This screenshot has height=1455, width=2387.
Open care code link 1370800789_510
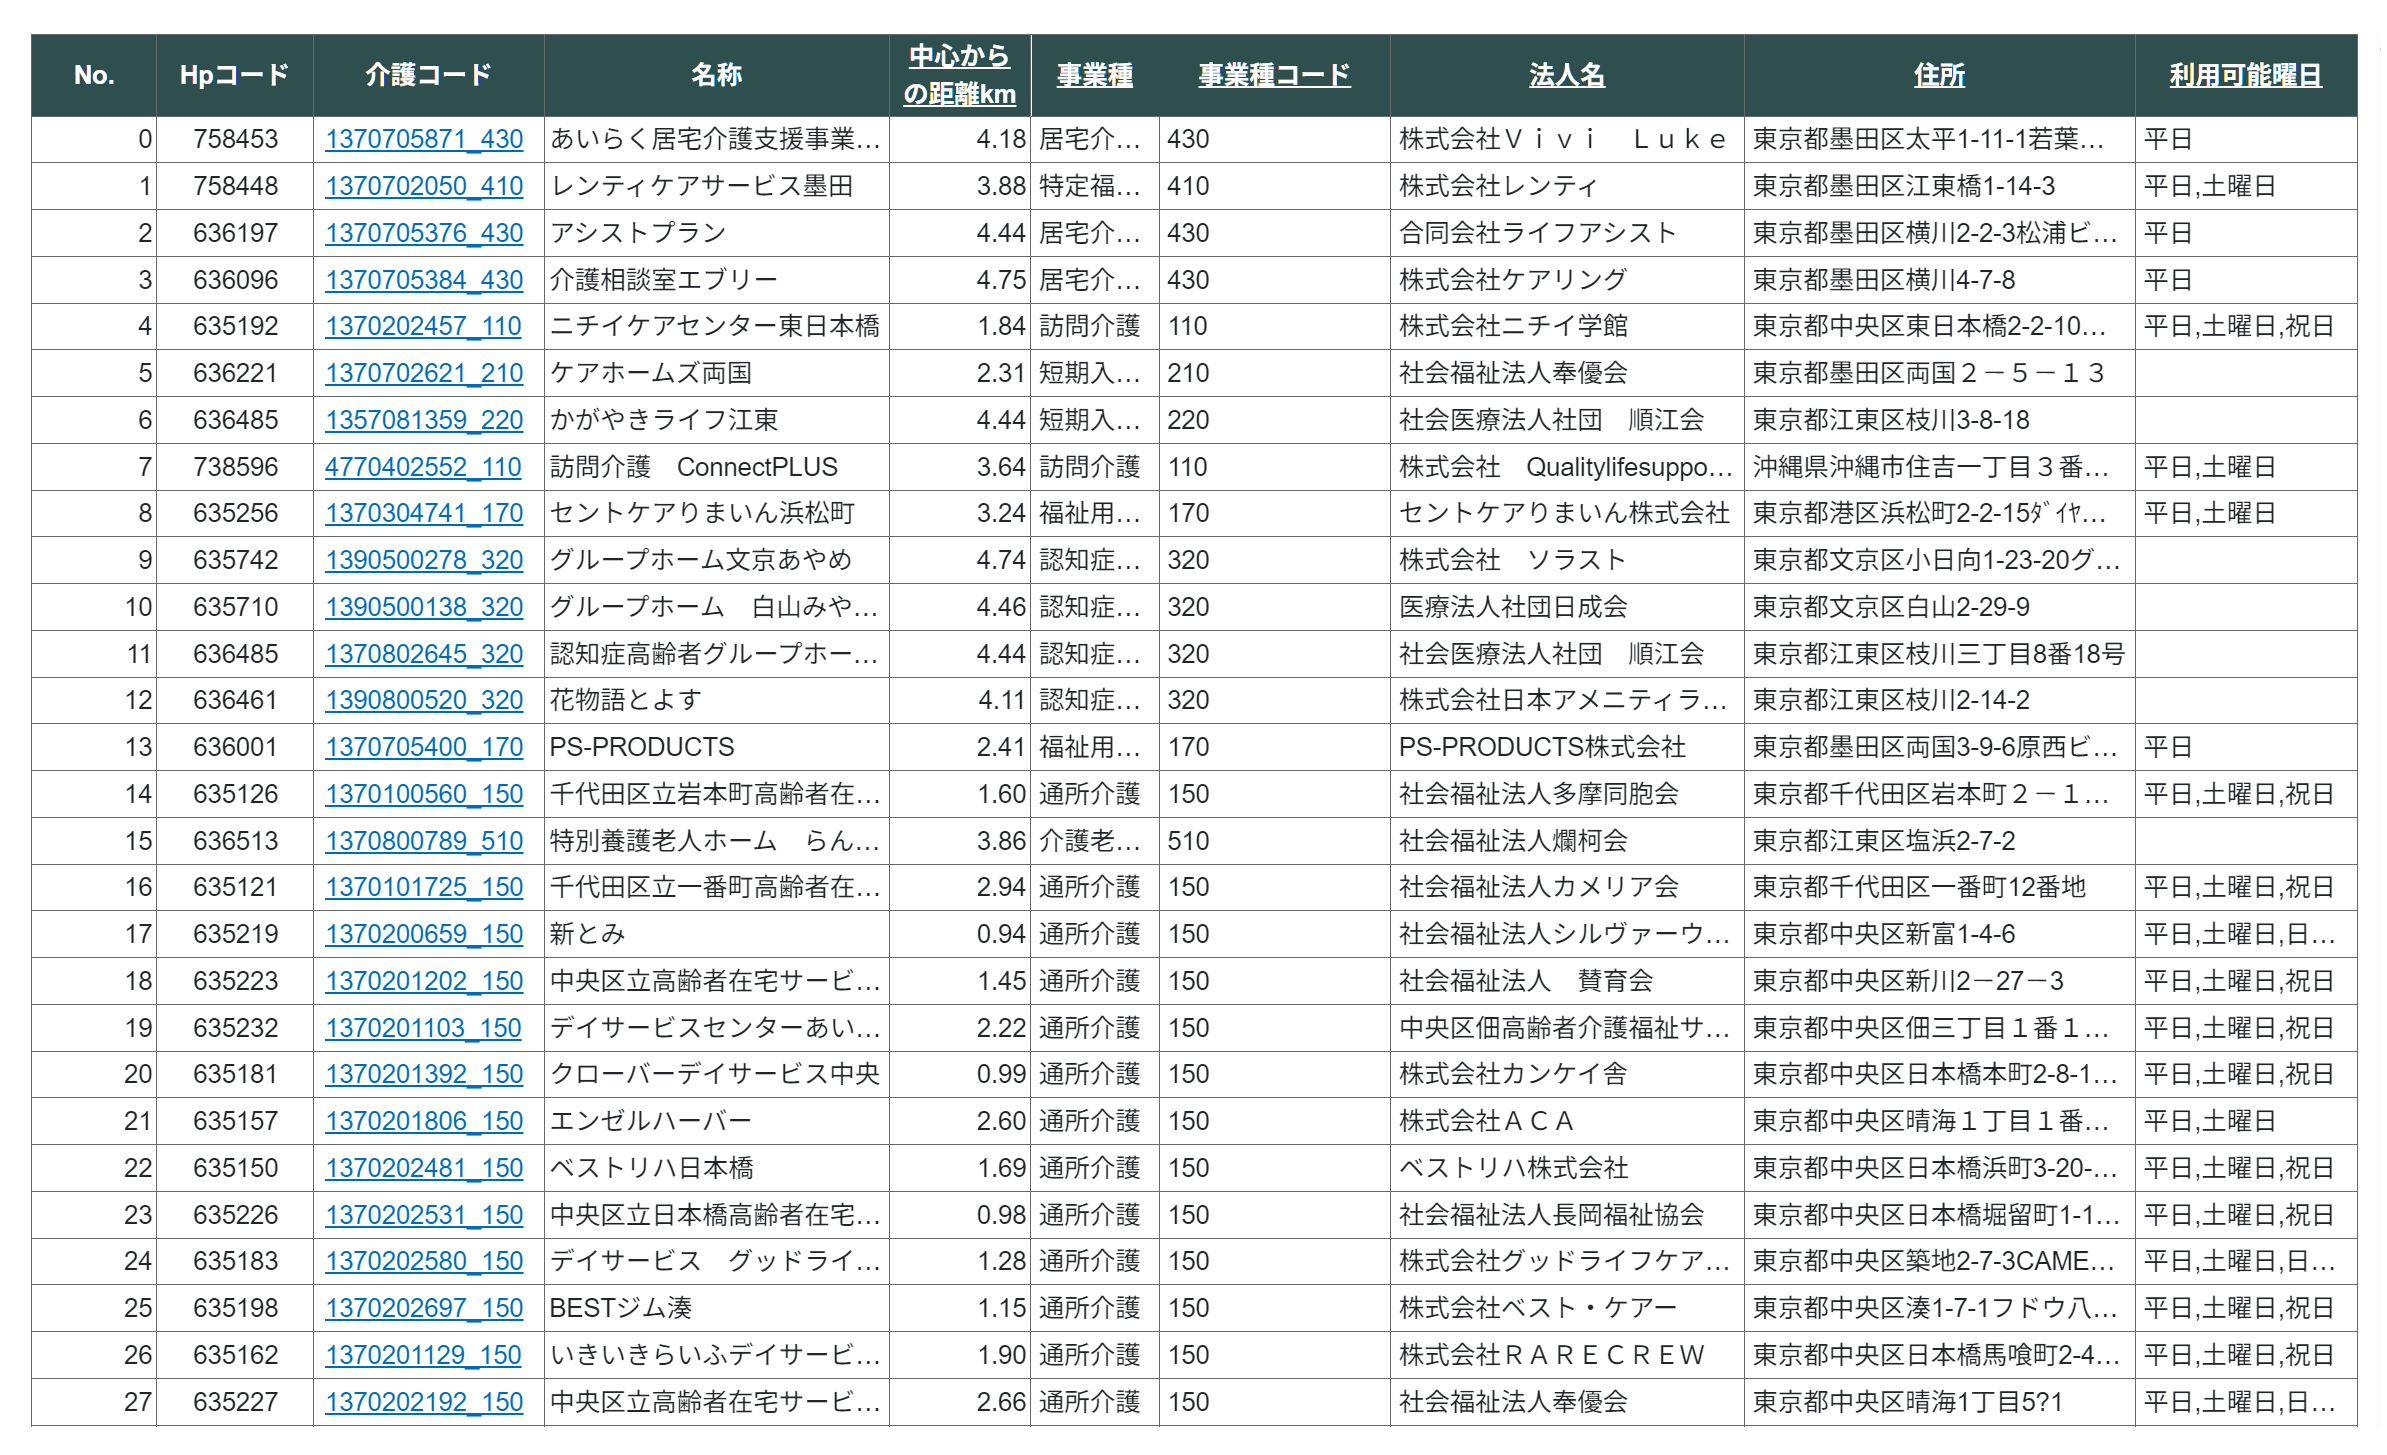click(424, 841)
